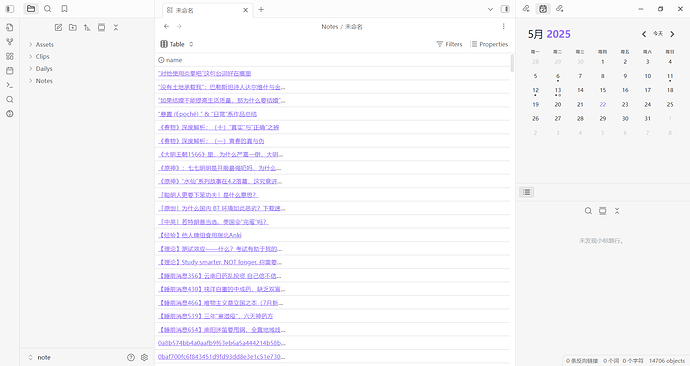Open the Properties menu

(489, 44)
